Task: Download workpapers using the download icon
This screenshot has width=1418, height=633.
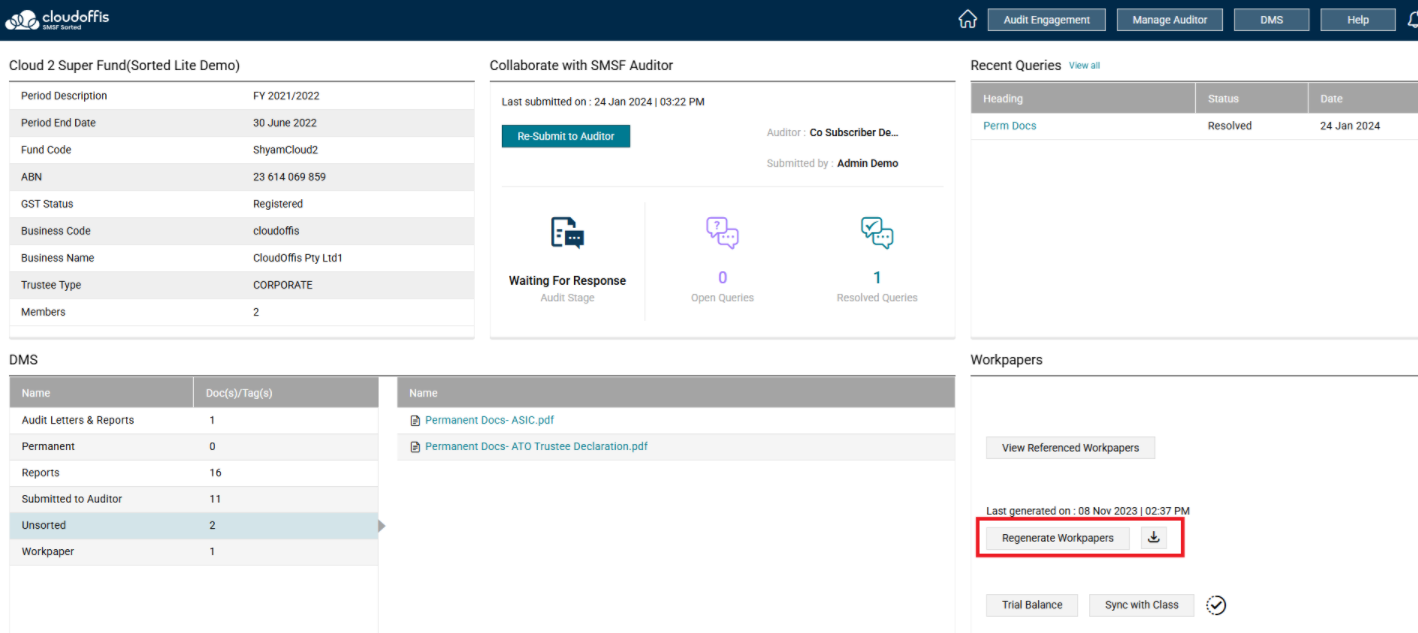Action: point(1153,538)
